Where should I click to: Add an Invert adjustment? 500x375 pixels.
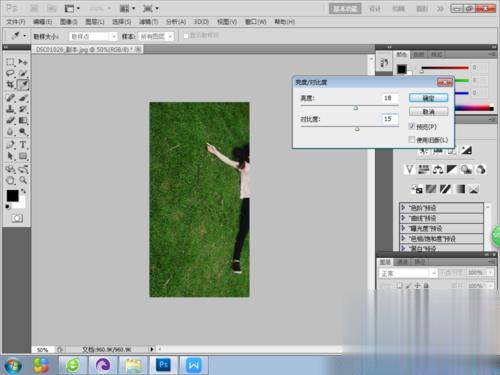pos(417,189)
